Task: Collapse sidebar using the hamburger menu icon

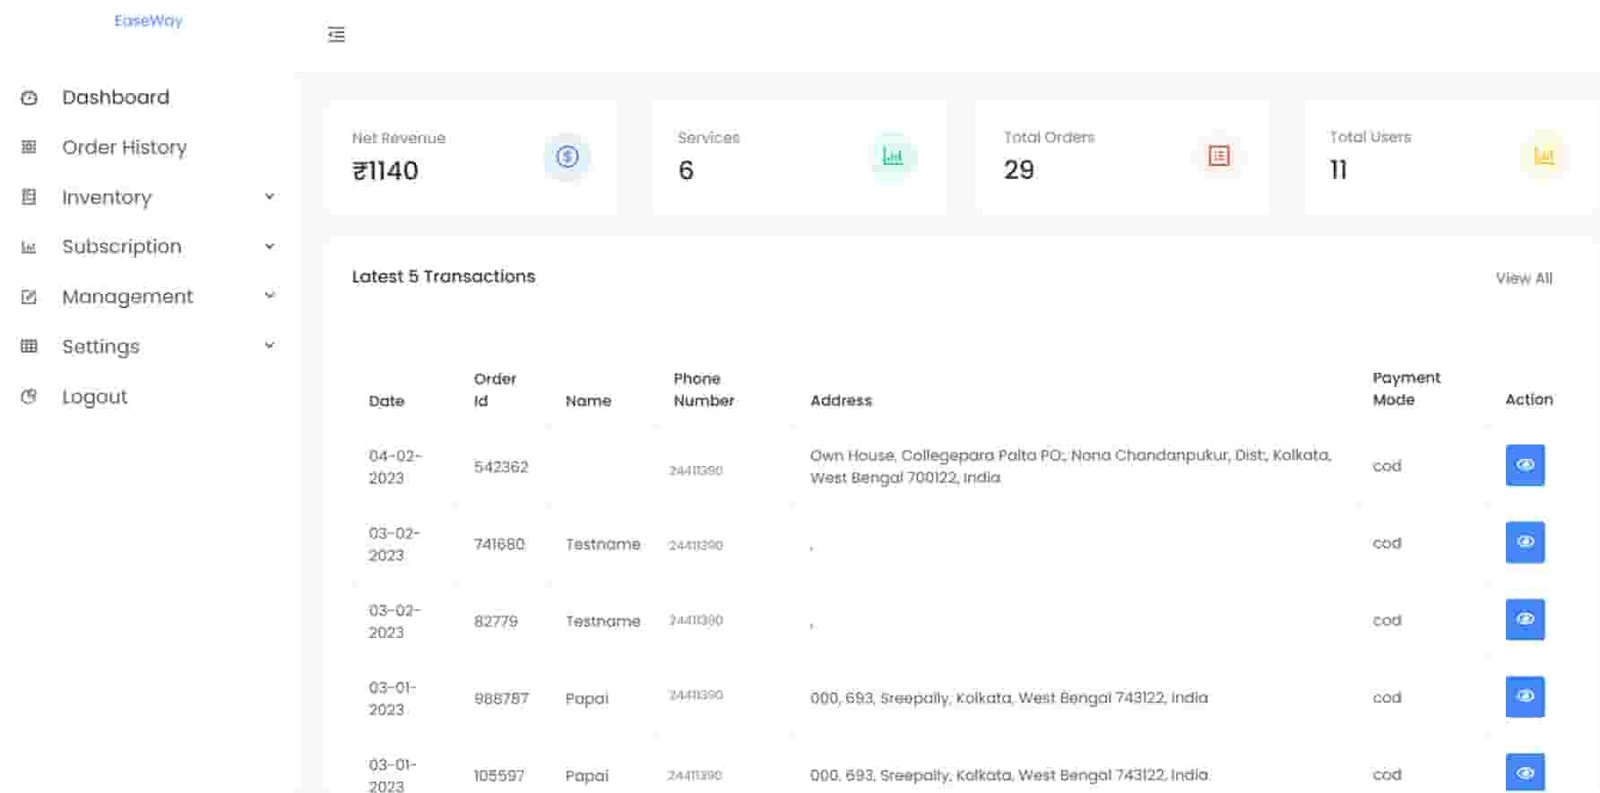Action: click(336, 35)
